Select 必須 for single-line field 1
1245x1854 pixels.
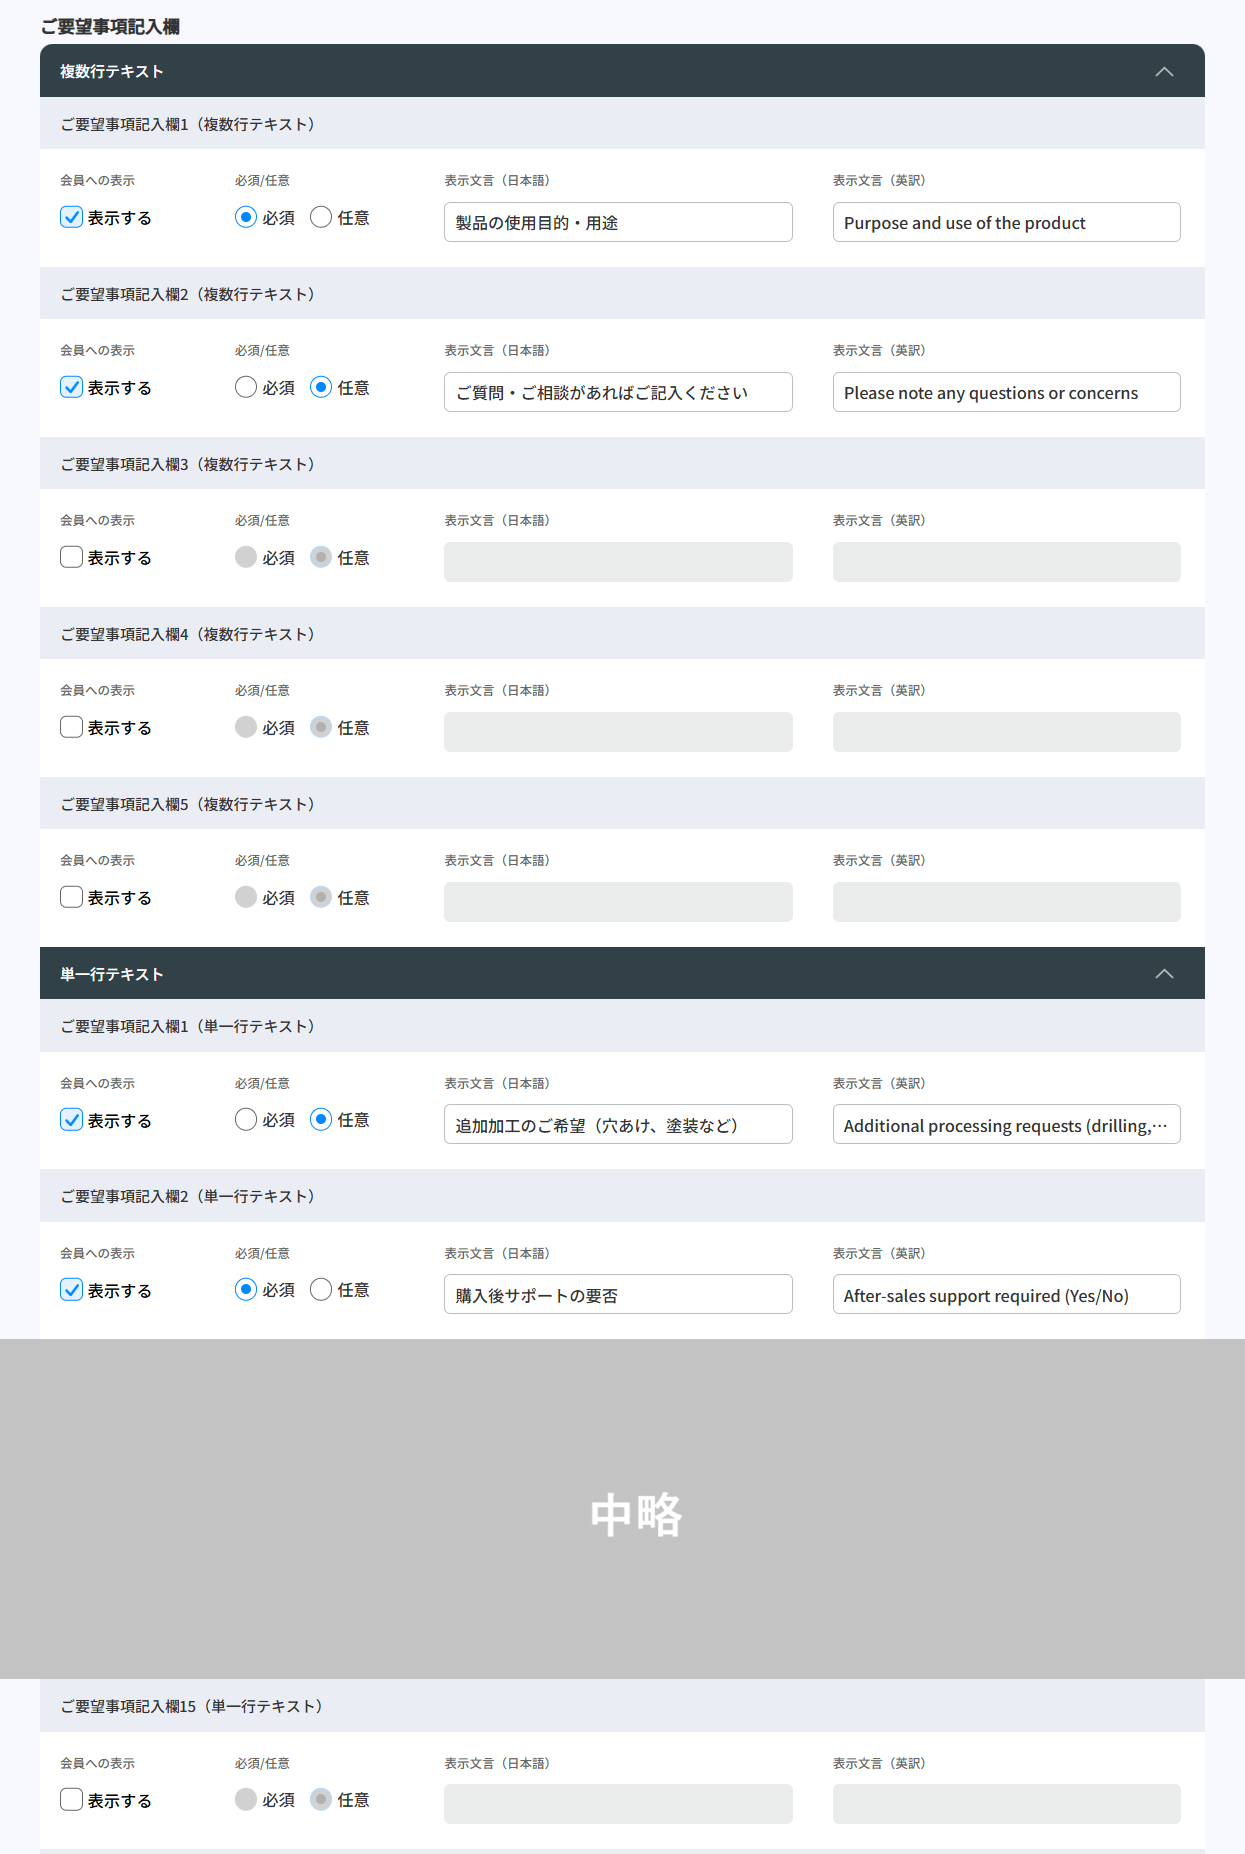tap(246, 1120)
